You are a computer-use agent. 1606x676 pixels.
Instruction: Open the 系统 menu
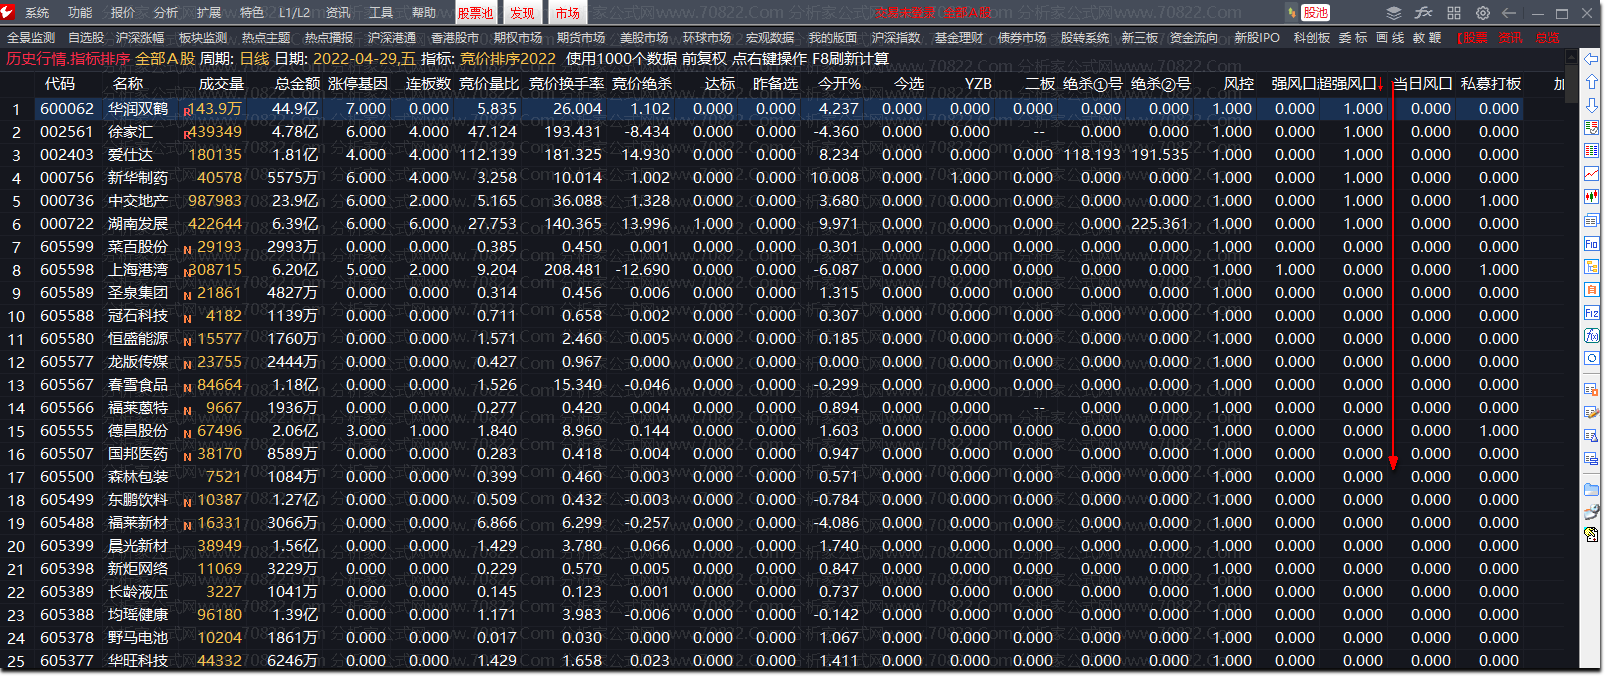click(37, 13)
